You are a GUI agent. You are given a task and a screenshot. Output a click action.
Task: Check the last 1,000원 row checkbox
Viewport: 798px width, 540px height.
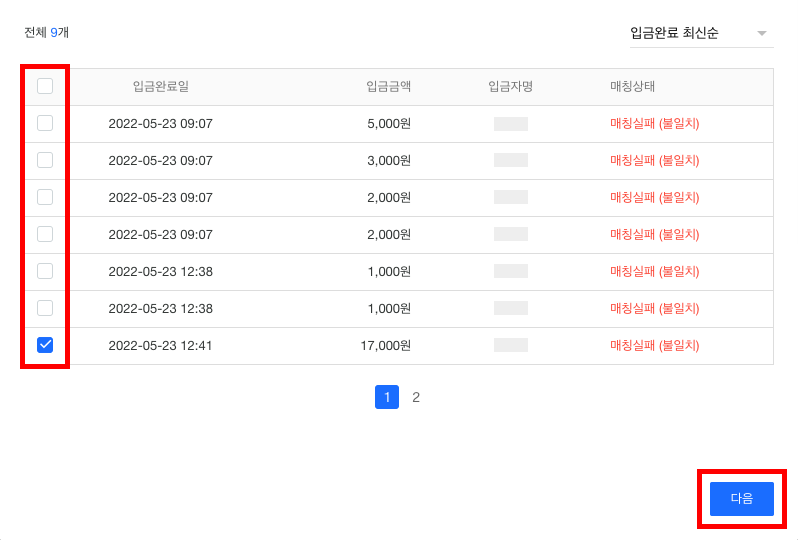click(45, 308)
